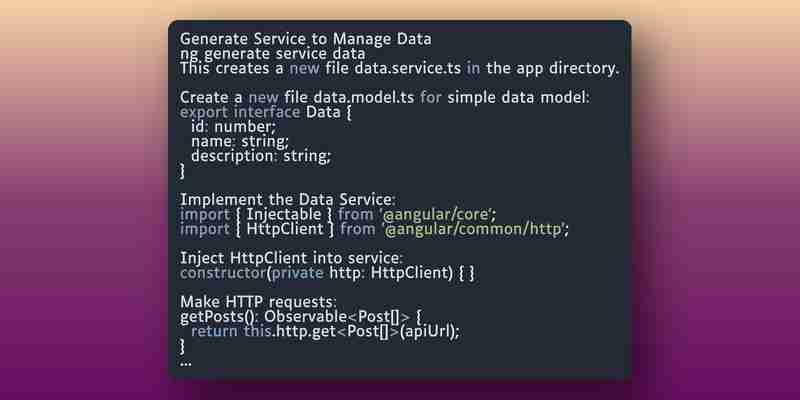Click the trailing ellipsis at the bottom
The height and width of the screenshot is (400, 800).
coord(186,363)
